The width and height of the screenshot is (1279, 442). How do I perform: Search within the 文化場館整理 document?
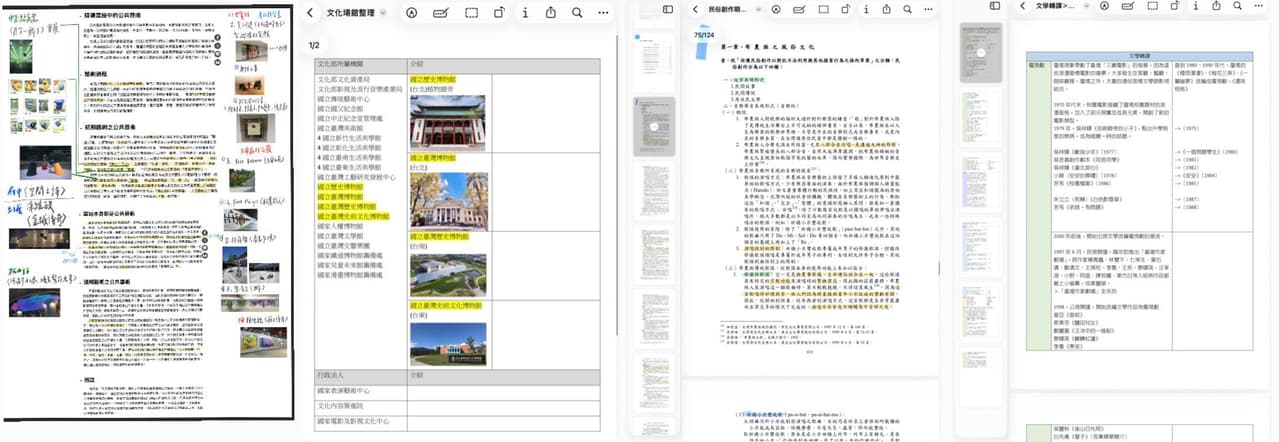(577, 12)
